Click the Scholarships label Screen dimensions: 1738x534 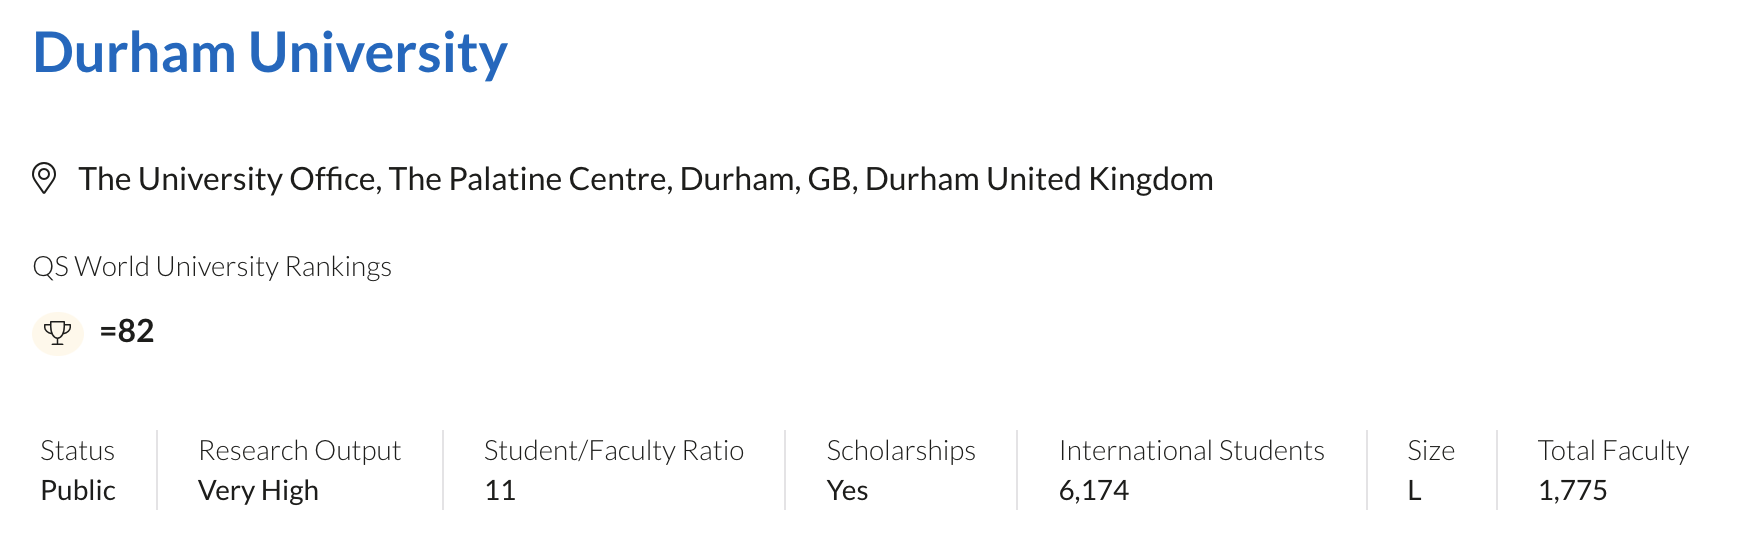pyautogui.click(x=900, y=451)
